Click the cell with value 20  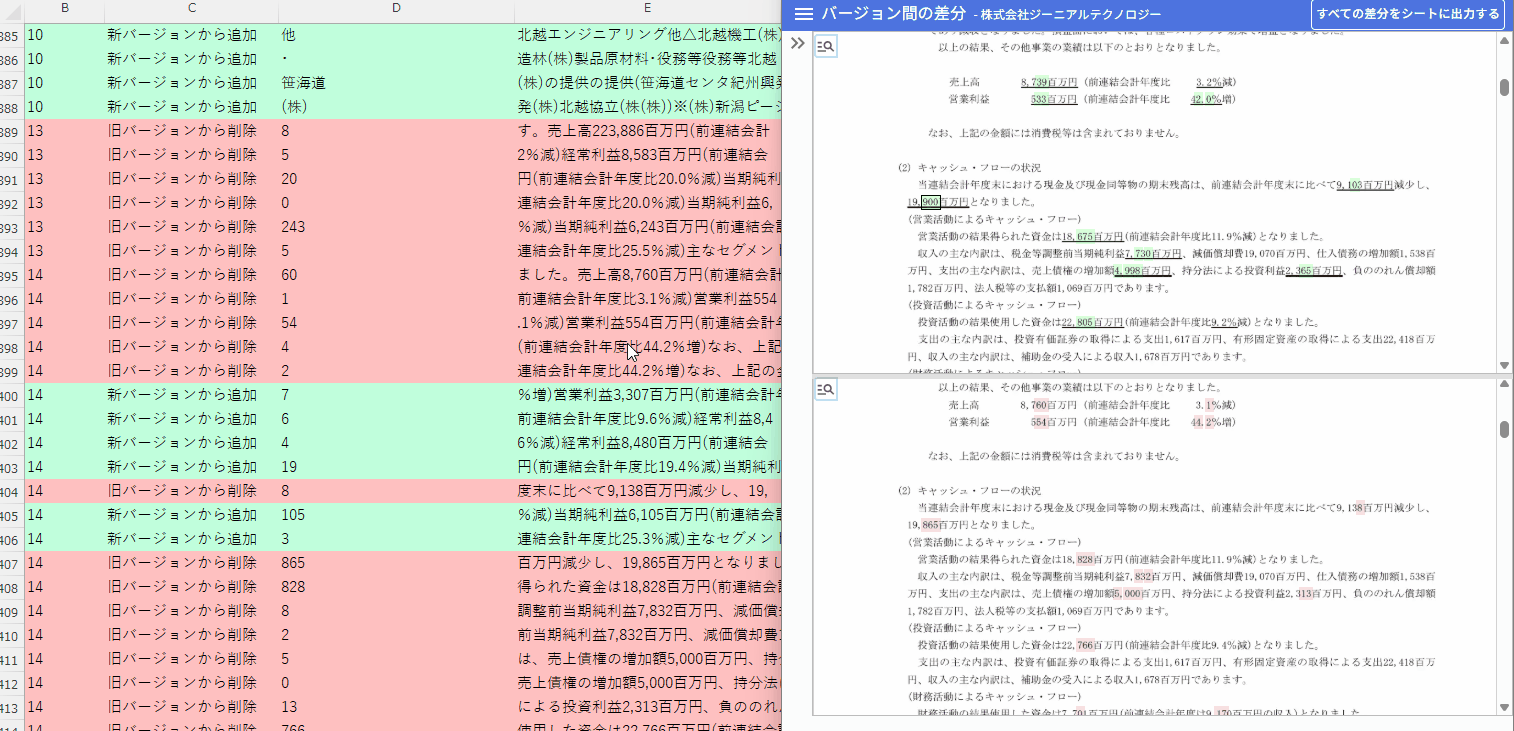[x=396, y=179]
